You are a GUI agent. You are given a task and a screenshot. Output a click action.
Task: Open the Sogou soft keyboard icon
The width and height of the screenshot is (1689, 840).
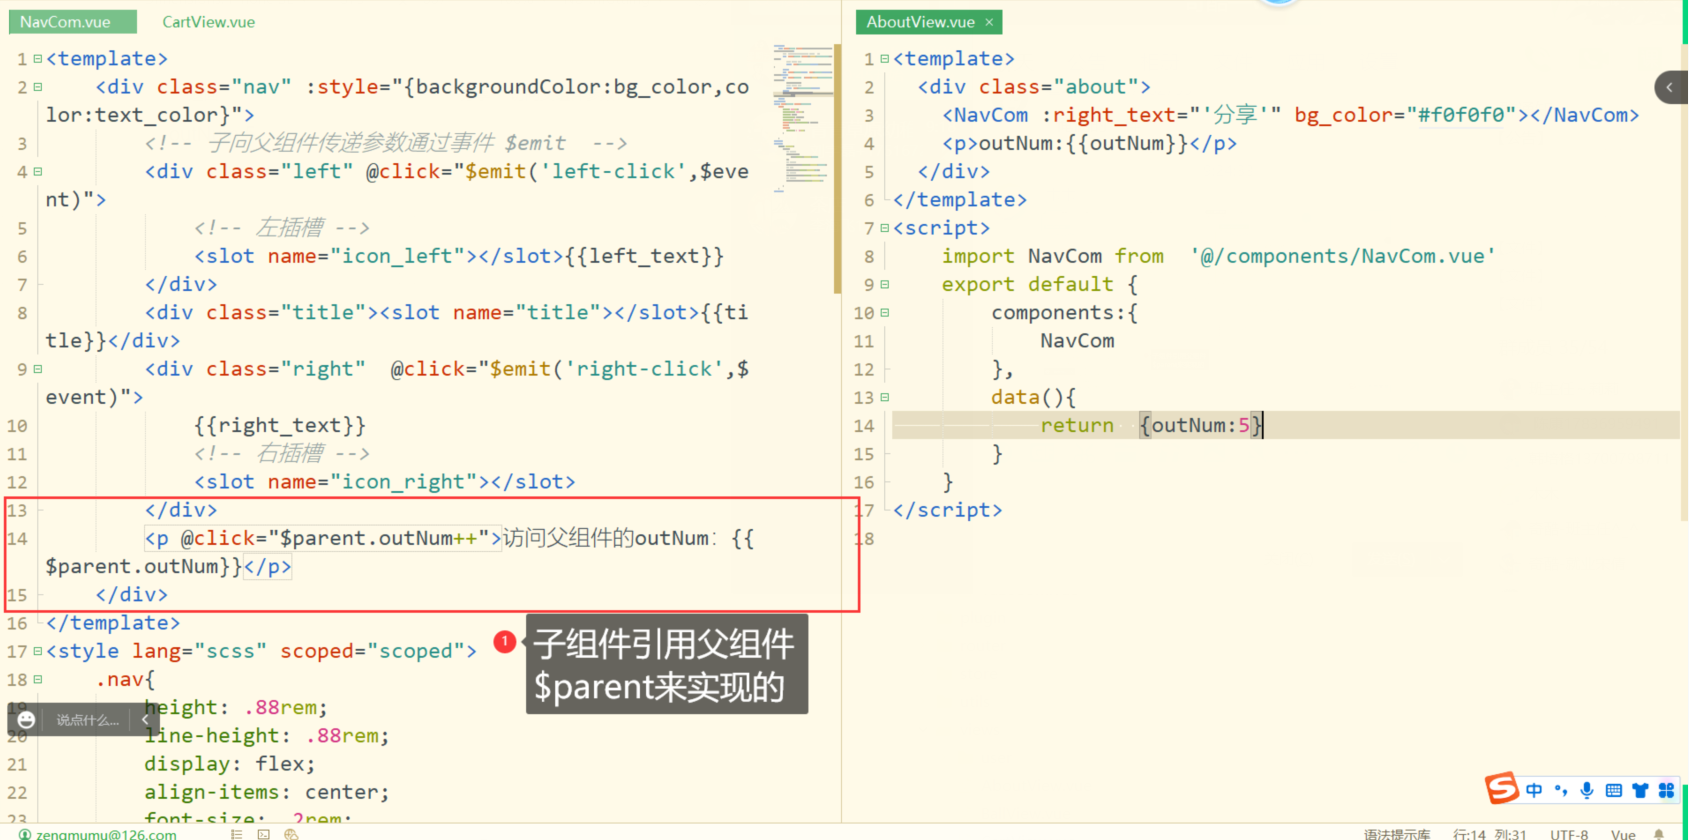pos(1613,790)
